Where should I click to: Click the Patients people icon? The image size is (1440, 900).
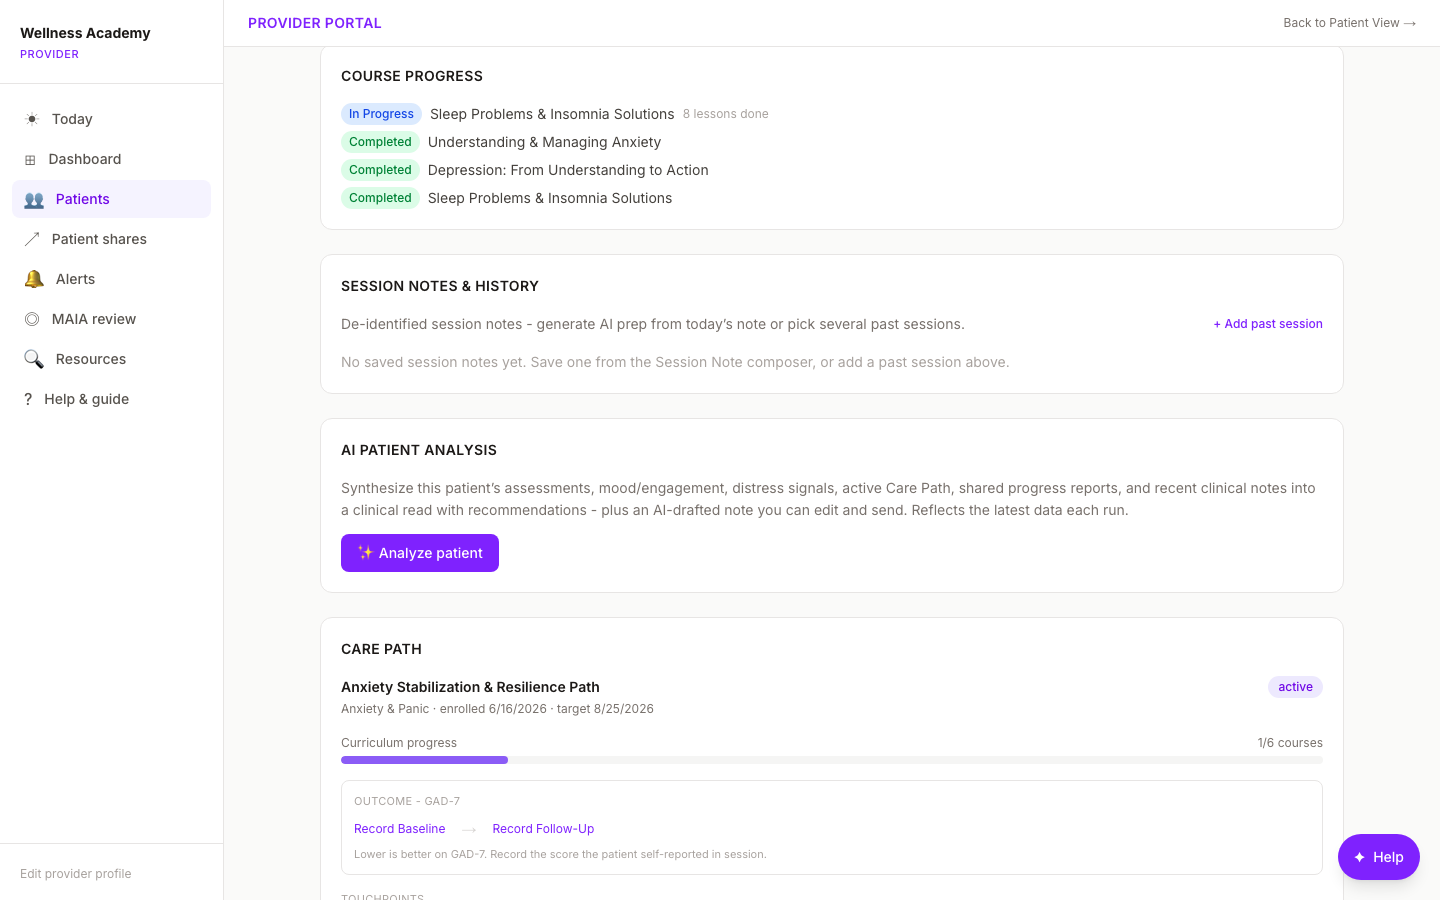(34, 199)
